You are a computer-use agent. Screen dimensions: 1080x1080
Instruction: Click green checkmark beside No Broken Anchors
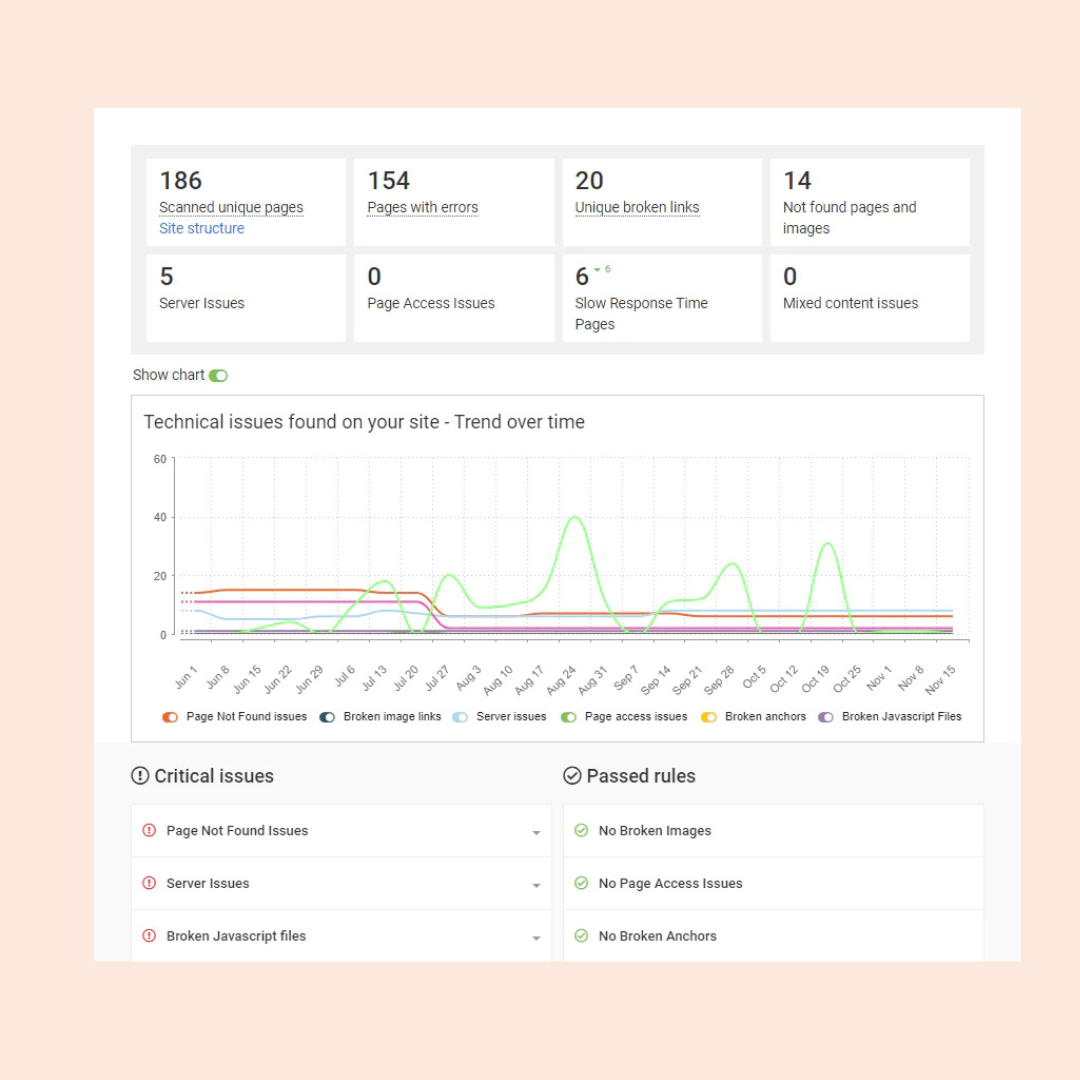581,936
